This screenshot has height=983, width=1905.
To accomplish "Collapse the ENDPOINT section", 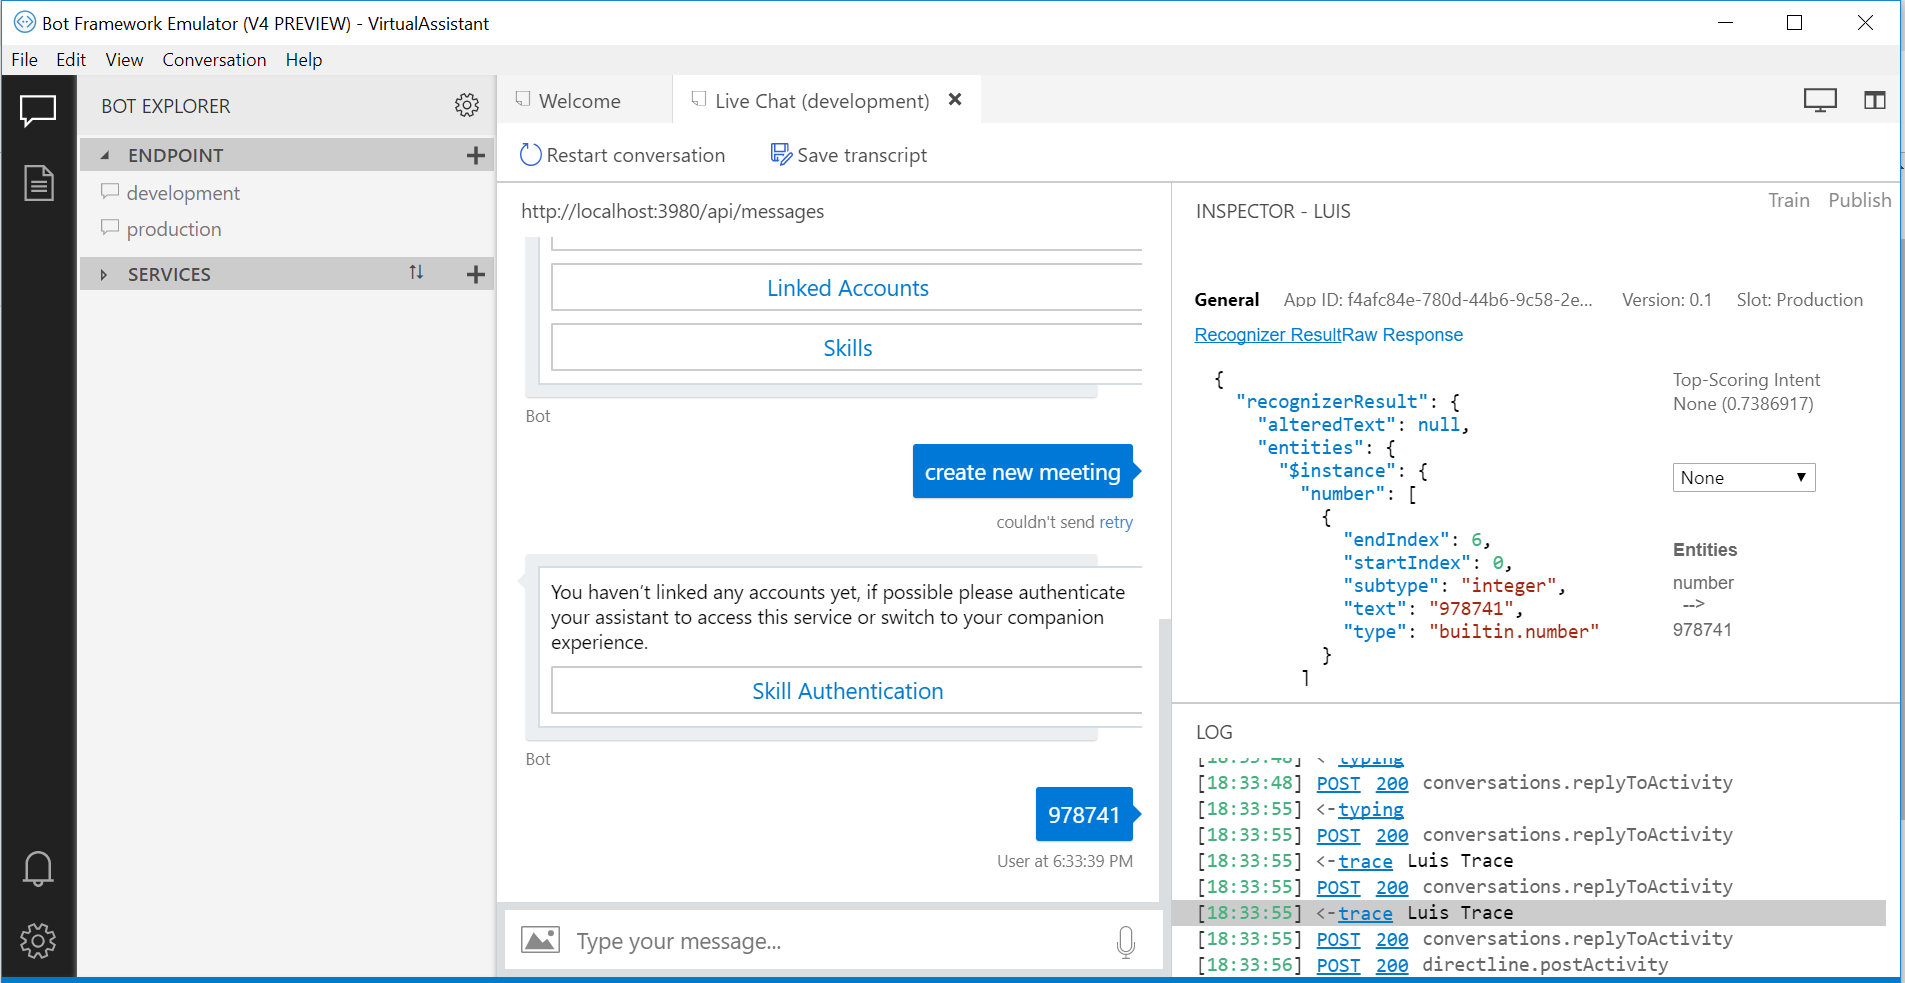I will [105, 155].
